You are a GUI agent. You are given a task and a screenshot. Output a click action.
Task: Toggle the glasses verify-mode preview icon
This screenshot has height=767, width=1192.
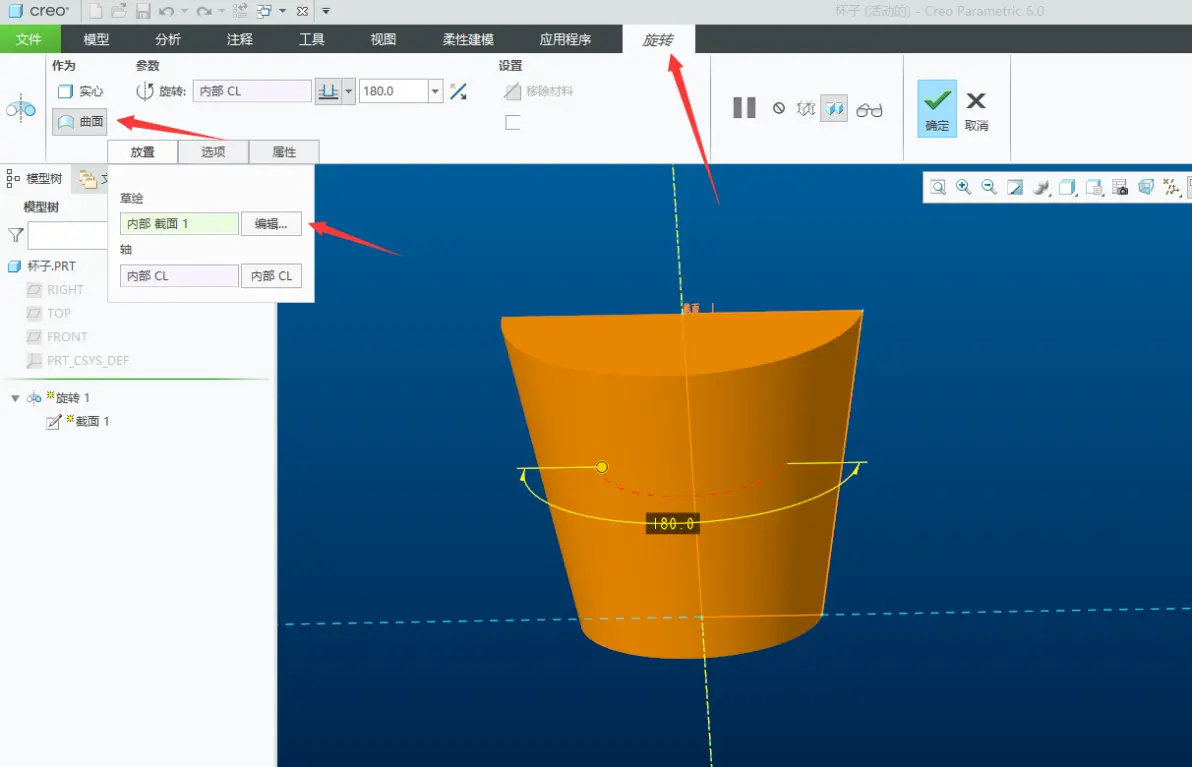point(869,109)
